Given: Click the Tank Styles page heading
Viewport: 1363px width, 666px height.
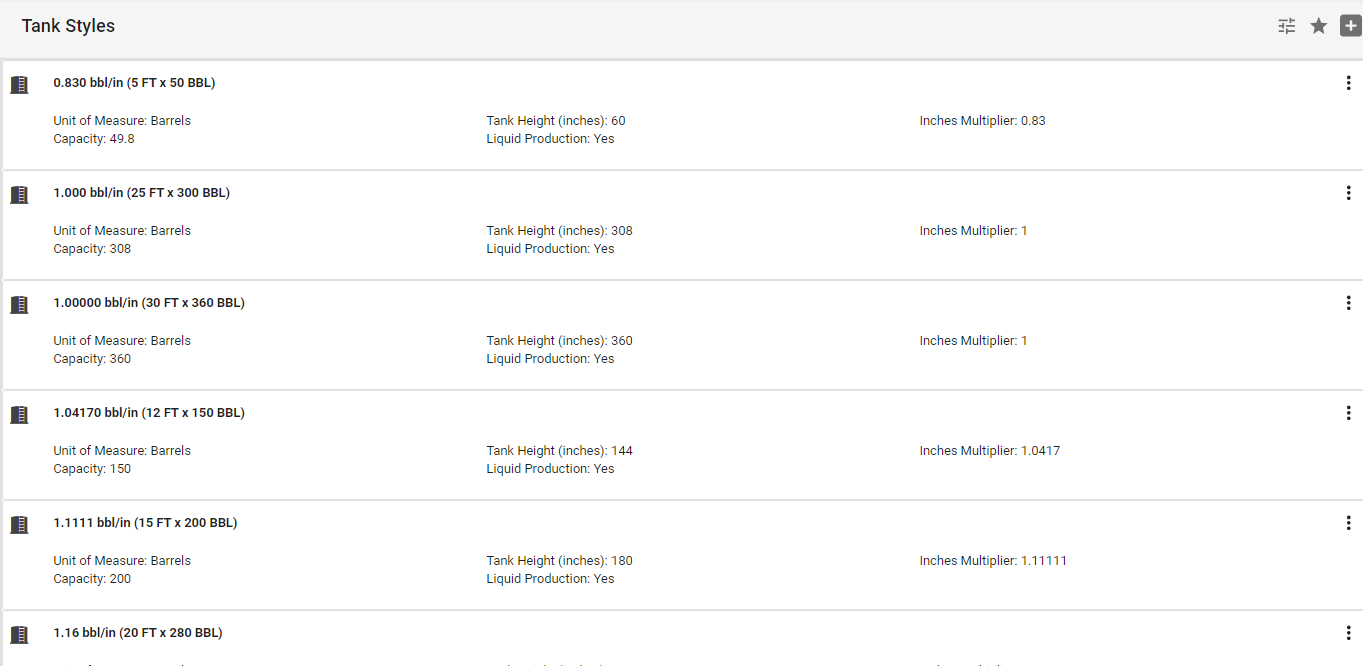Looking at the screenshot, I should (68, 26).
